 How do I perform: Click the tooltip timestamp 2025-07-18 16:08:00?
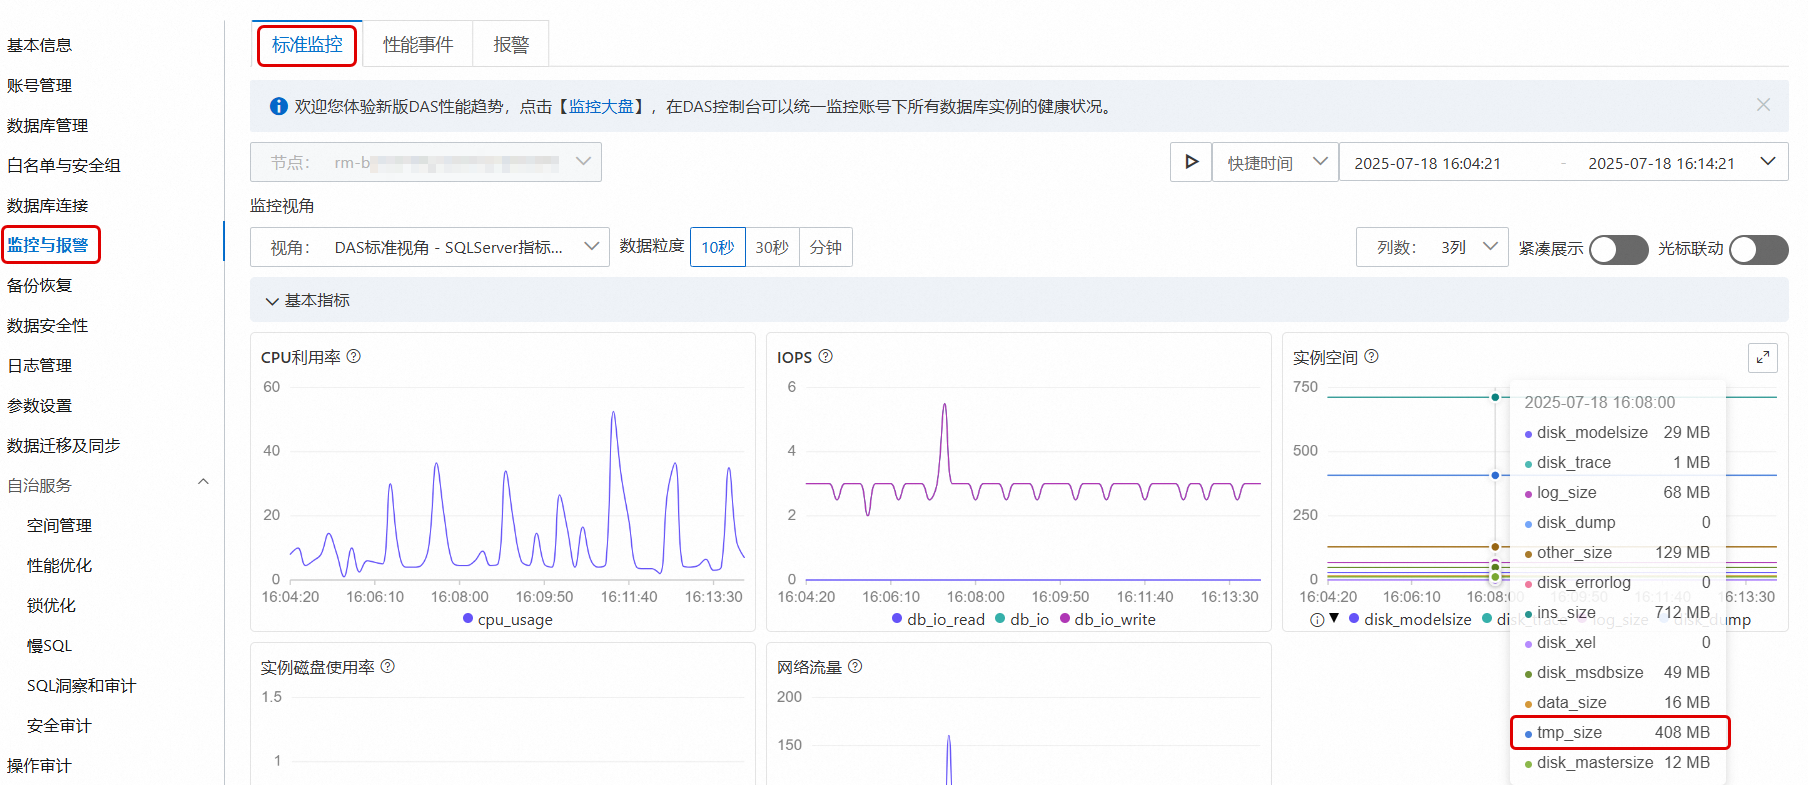[x=1599, y=402]
